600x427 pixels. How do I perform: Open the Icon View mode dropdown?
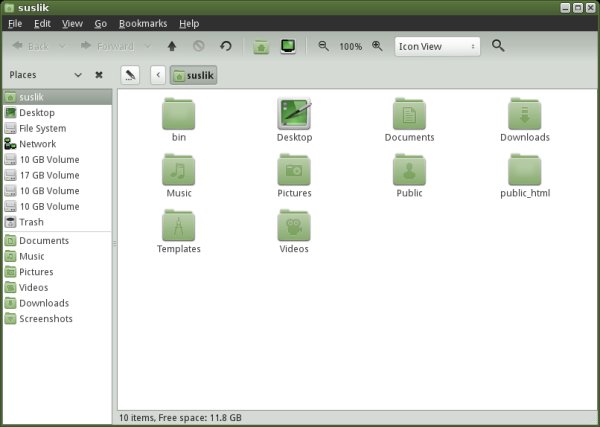[437, 46]
